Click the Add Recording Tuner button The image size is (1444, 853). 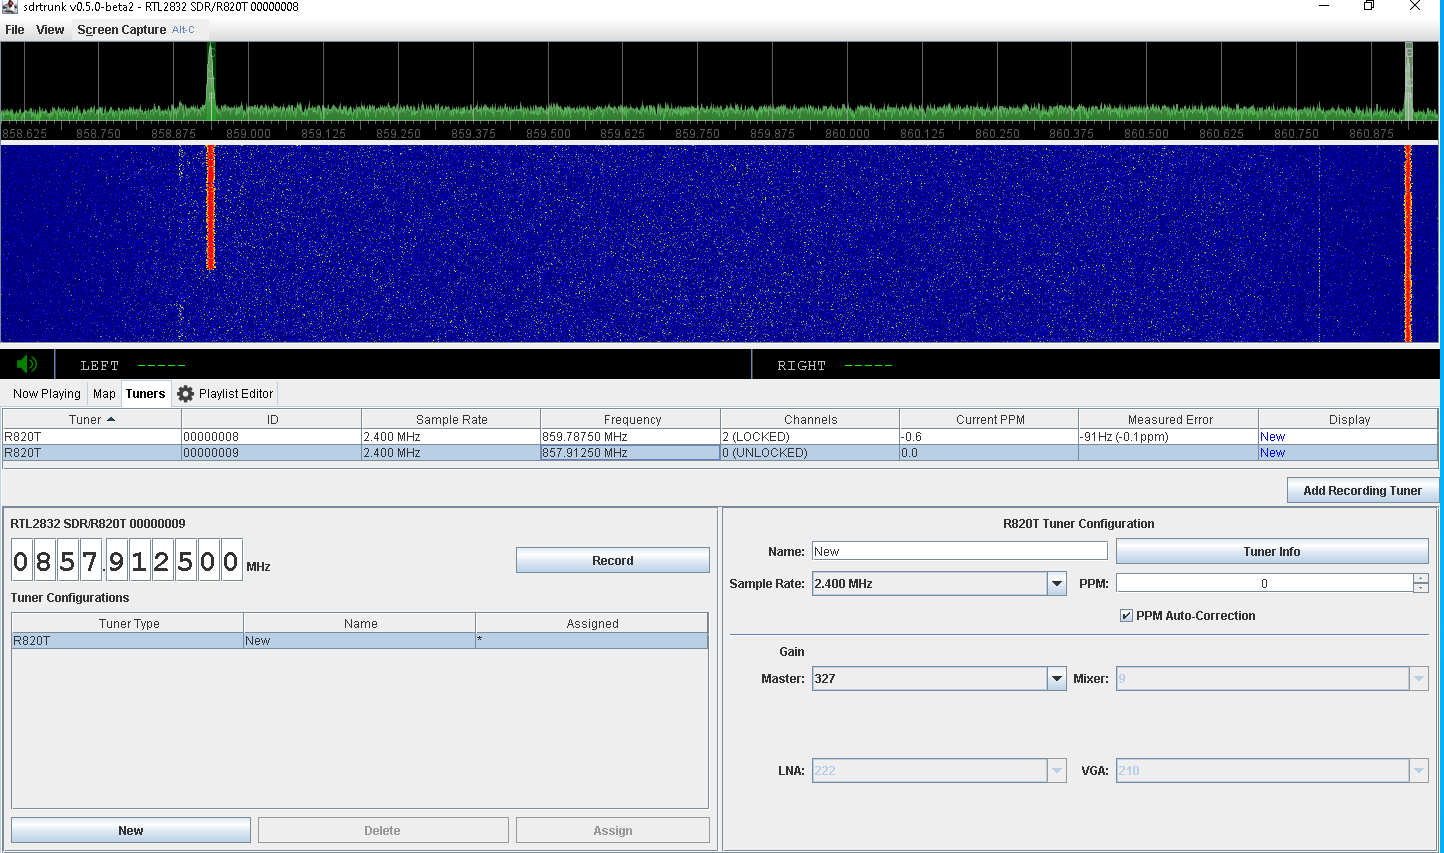coord(1362,490)
